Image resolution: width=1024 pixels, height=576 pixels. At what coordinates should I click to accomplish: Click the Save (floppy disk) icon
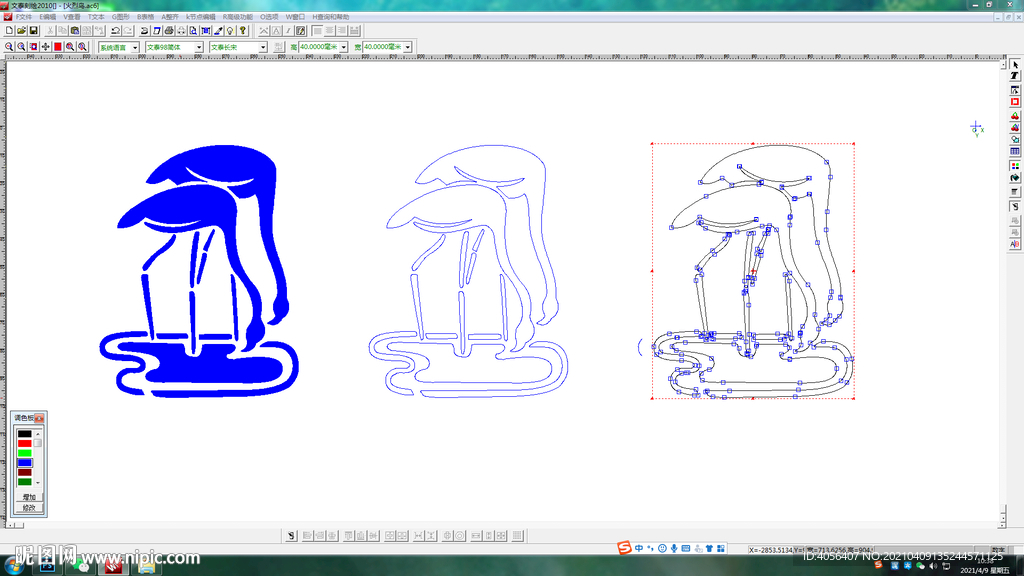tap(33, 31)
